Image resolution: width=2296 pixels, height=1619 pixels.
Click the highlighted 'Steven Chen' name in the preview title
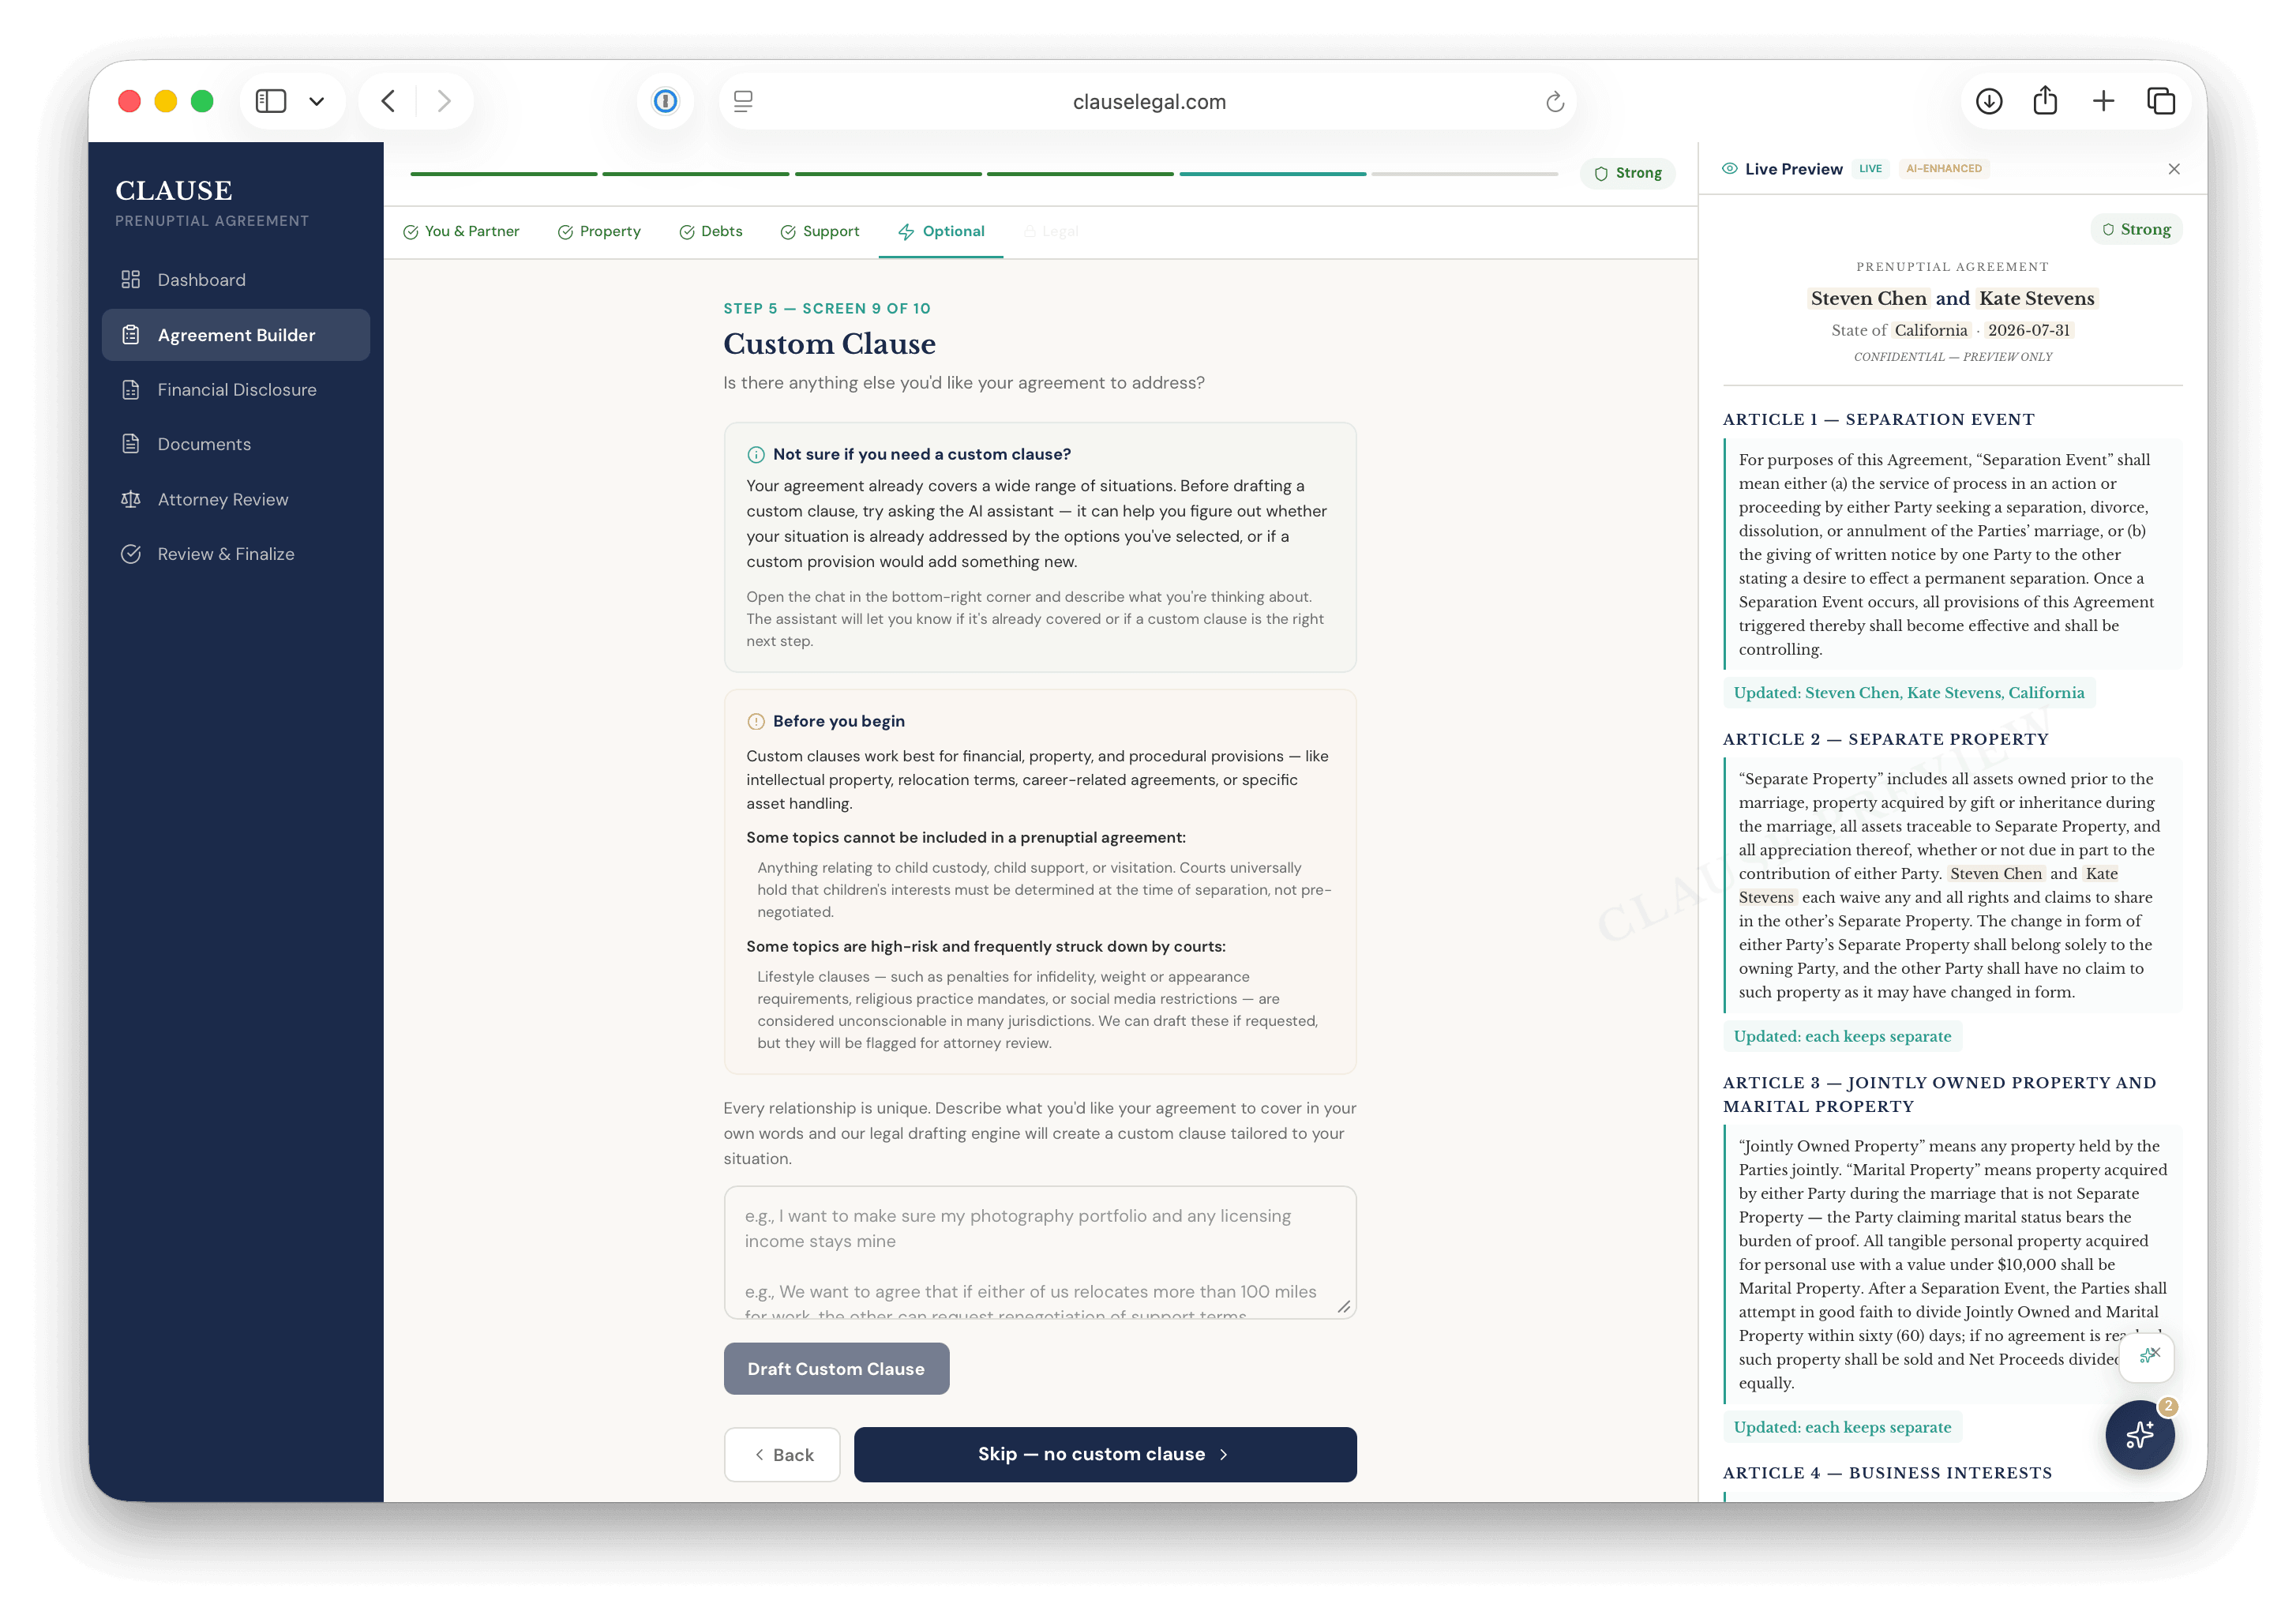coord(1868,298)
